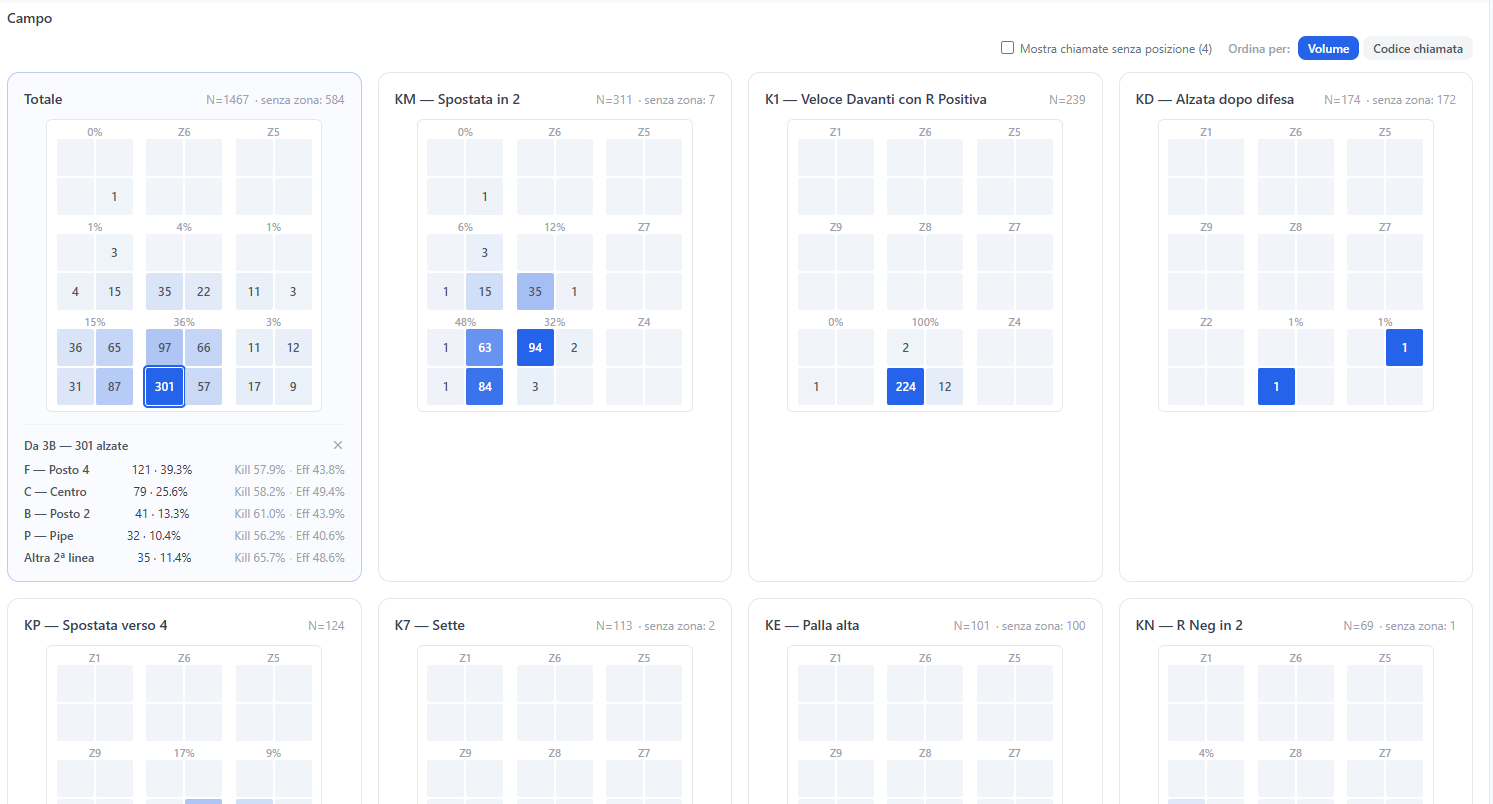Select the Kill 61.0% value for Posto 2
Image resolution: width=1493 pixels, height=804 pixels.
260,514
